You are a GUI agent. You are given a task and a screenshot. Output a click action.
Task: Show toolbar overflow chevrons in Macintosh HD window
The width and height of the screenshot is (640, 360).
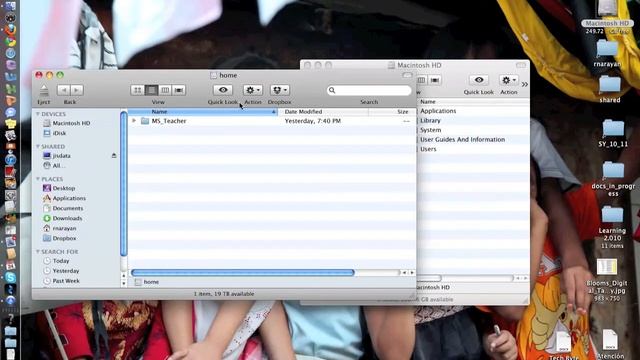pos(525,84)
